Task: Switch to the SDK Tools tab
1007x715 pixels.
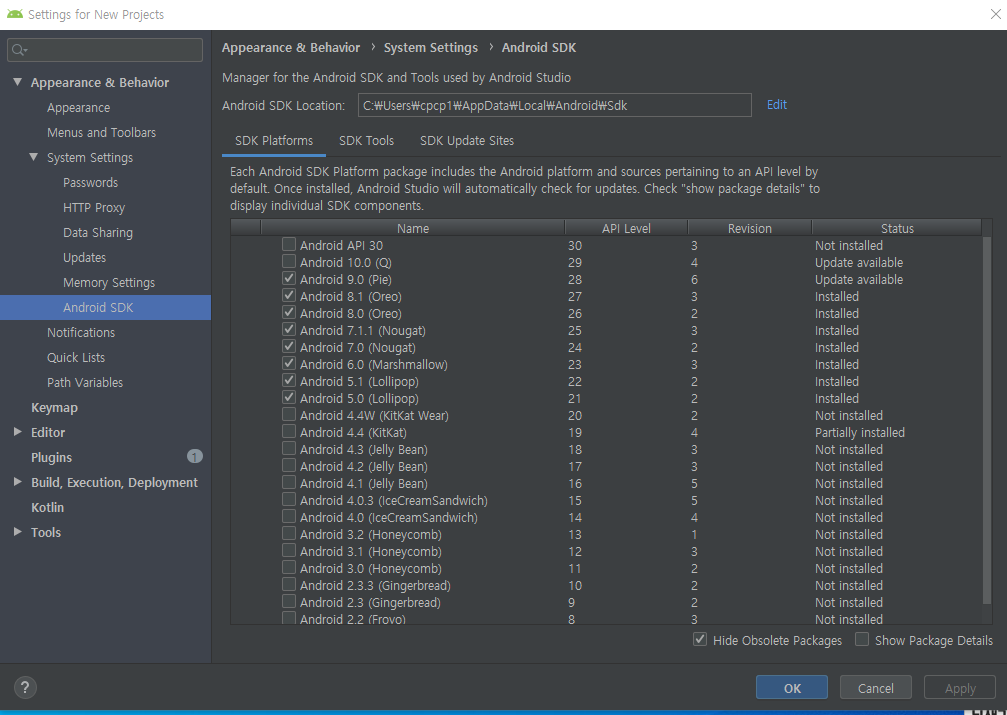Action: click(366, 141)
